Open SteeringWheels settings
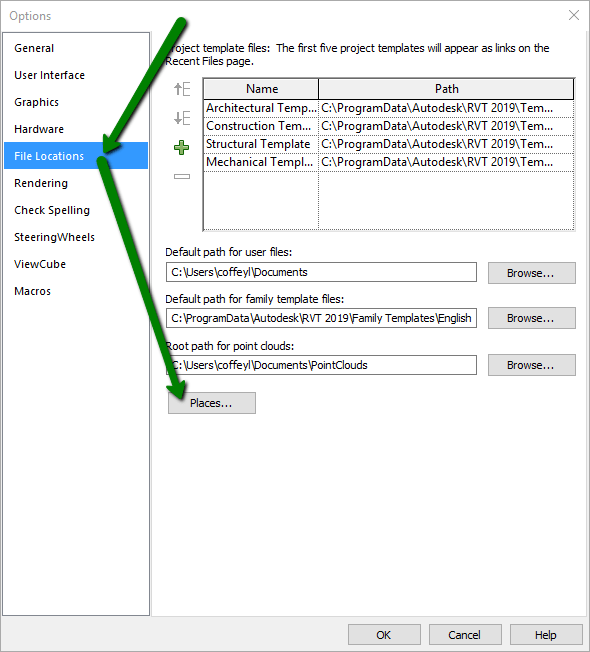 pos(76,237)
